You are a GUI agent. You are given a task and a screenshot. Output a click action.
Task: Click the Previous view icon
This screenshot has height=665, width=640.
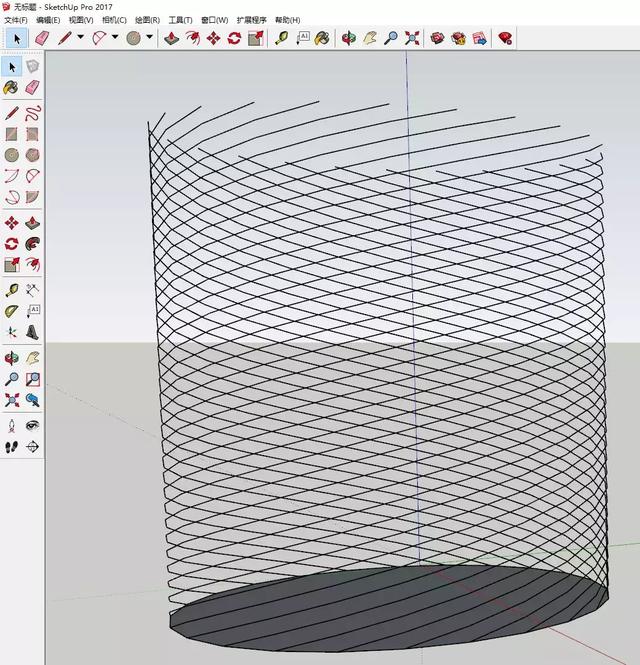pos(32,400)
